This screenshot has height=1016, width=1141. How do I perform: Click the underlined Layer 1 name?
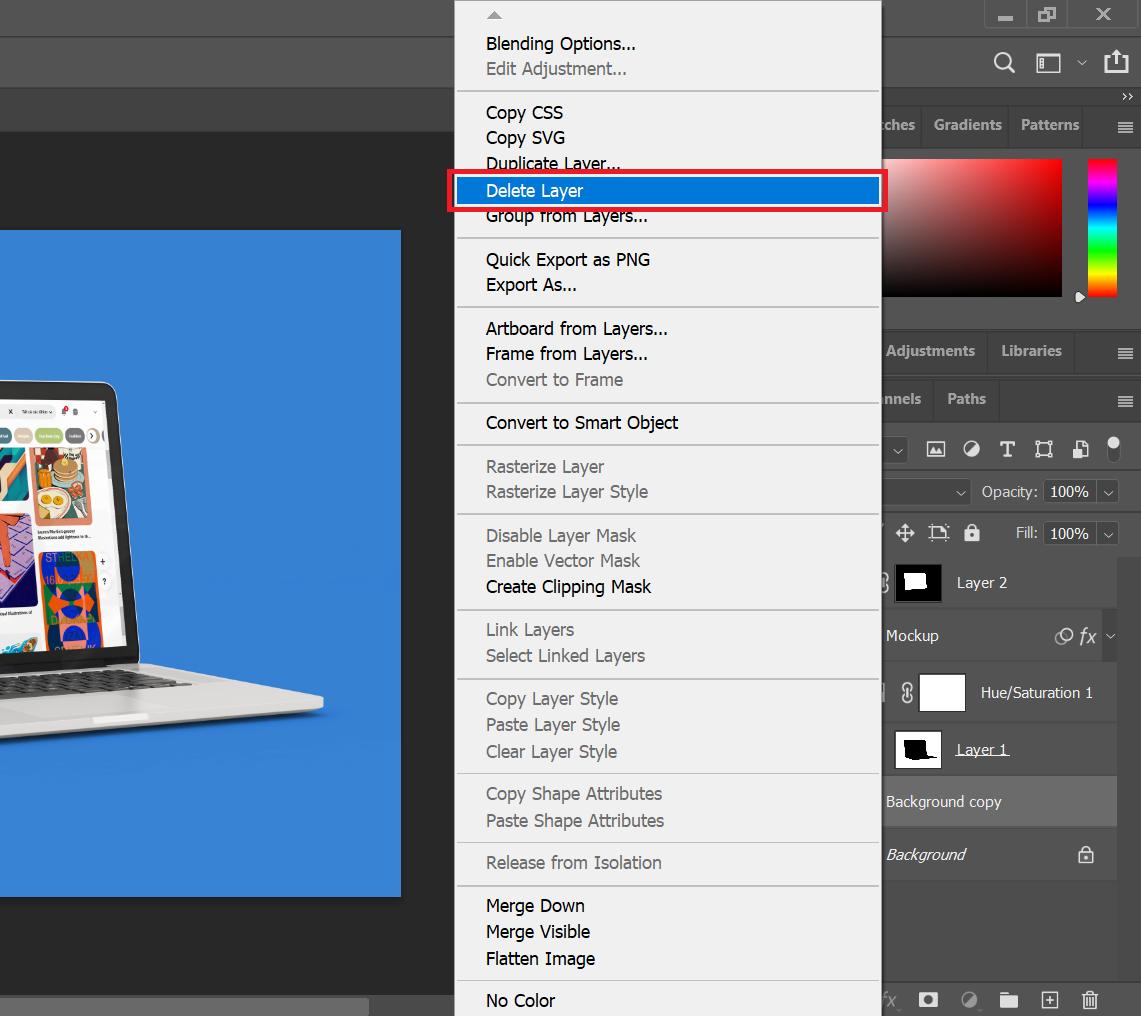[981, 749]
